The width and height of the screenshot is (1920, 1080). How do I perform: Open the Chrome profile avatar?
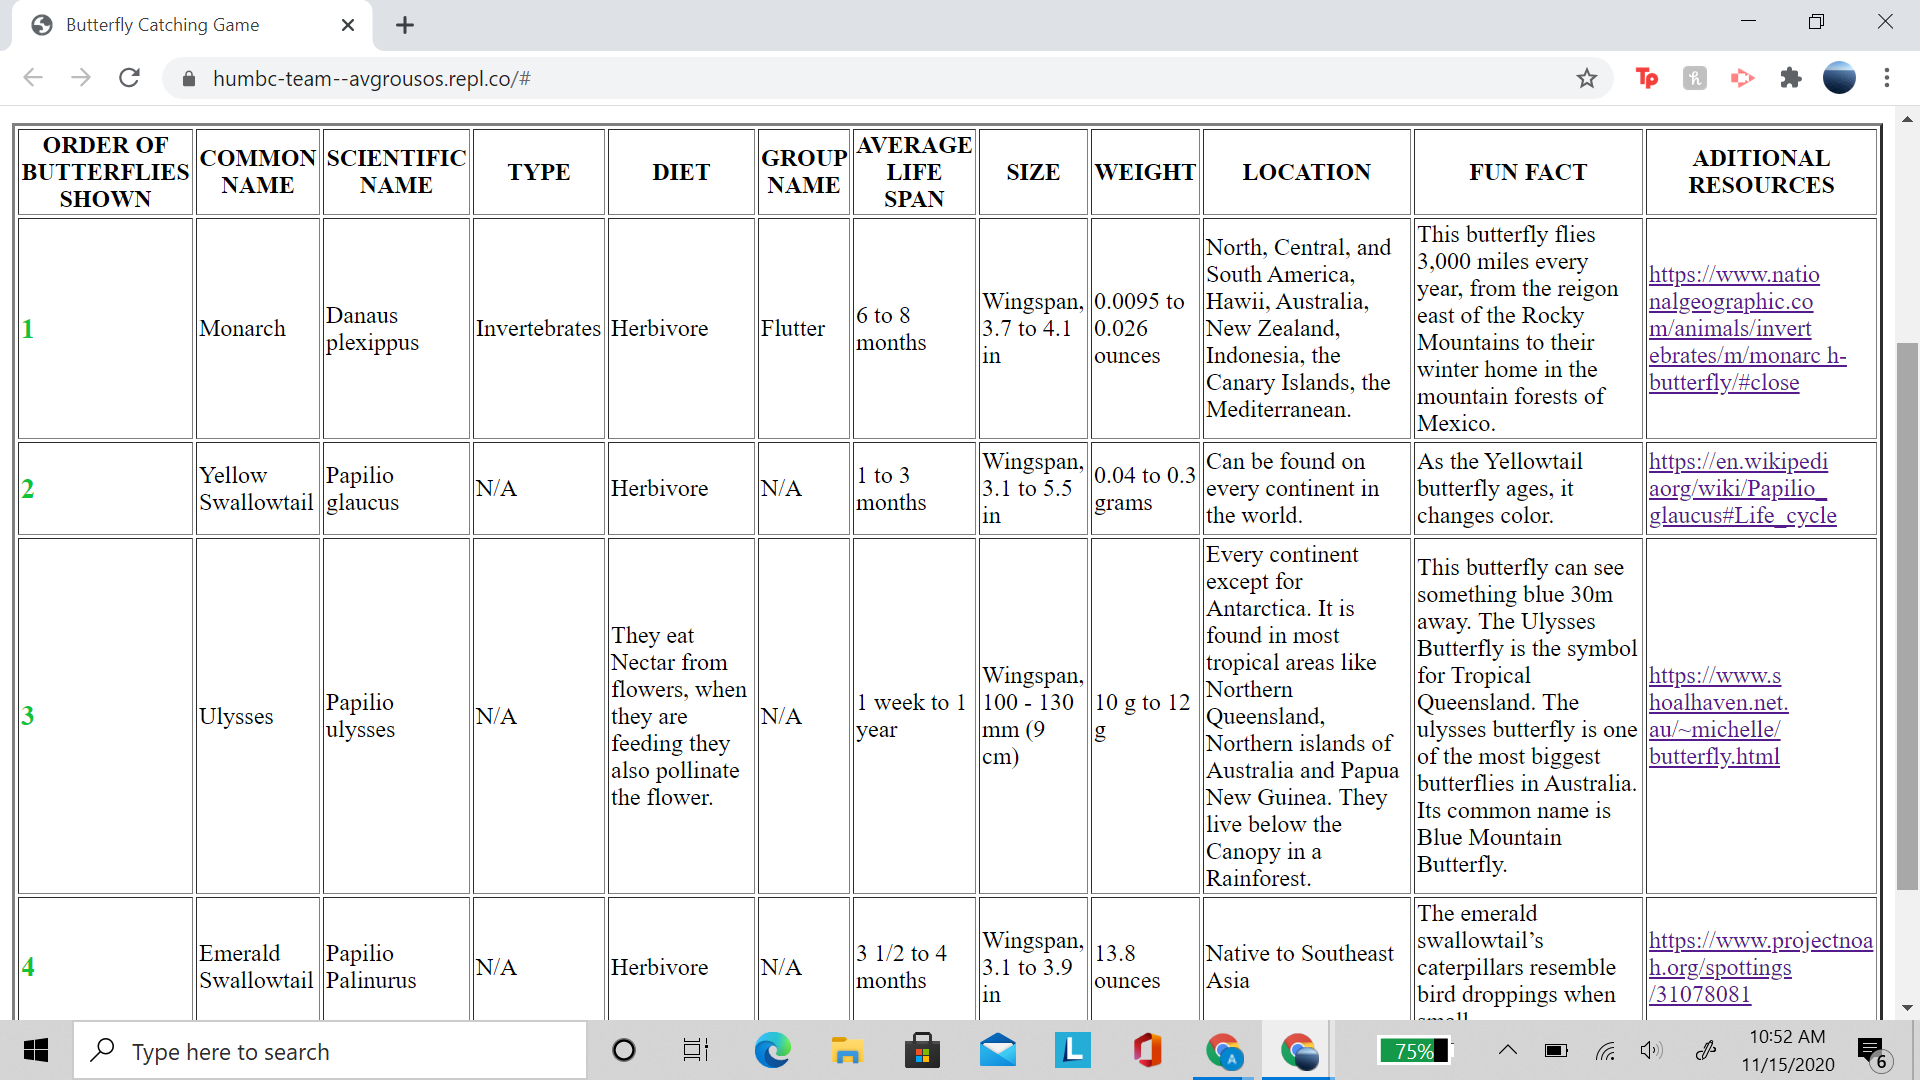1839,78
